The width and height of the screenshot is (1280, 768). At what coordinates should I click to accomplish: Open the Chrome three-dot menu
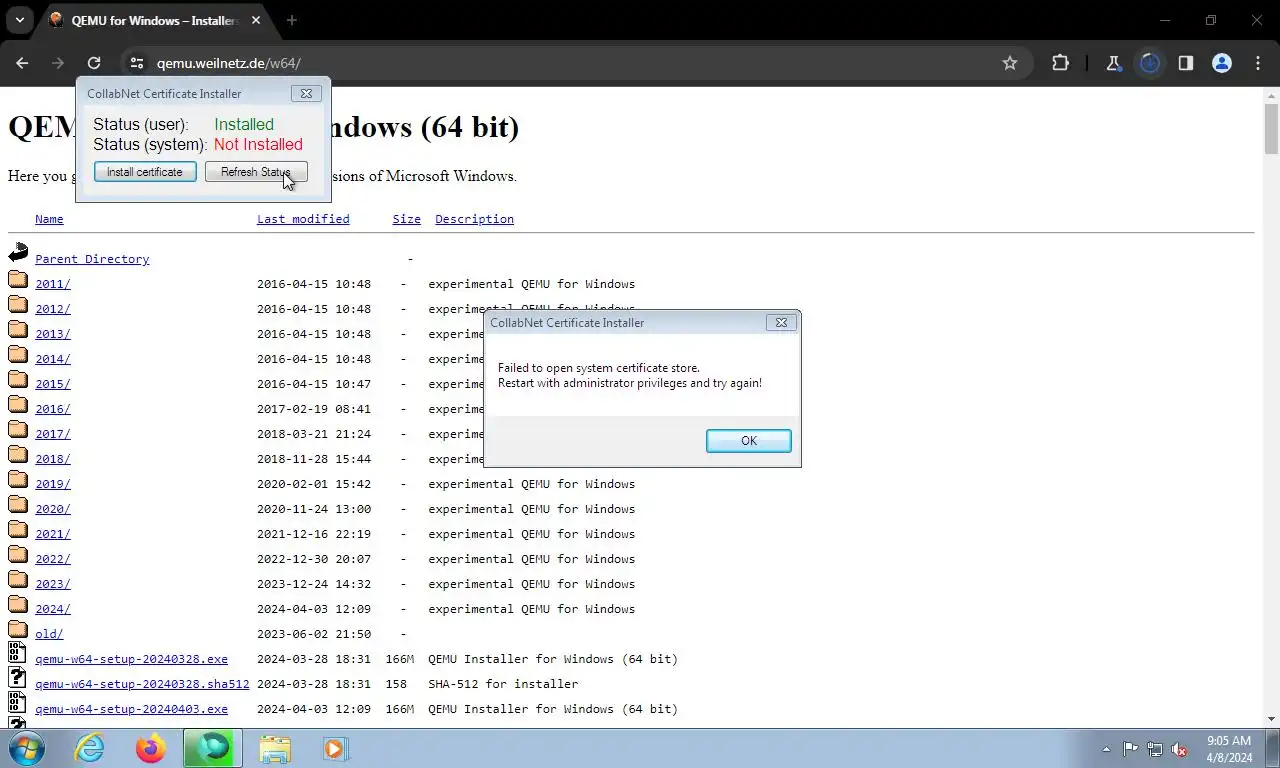pyautogui.click(x=1258, y=63)
